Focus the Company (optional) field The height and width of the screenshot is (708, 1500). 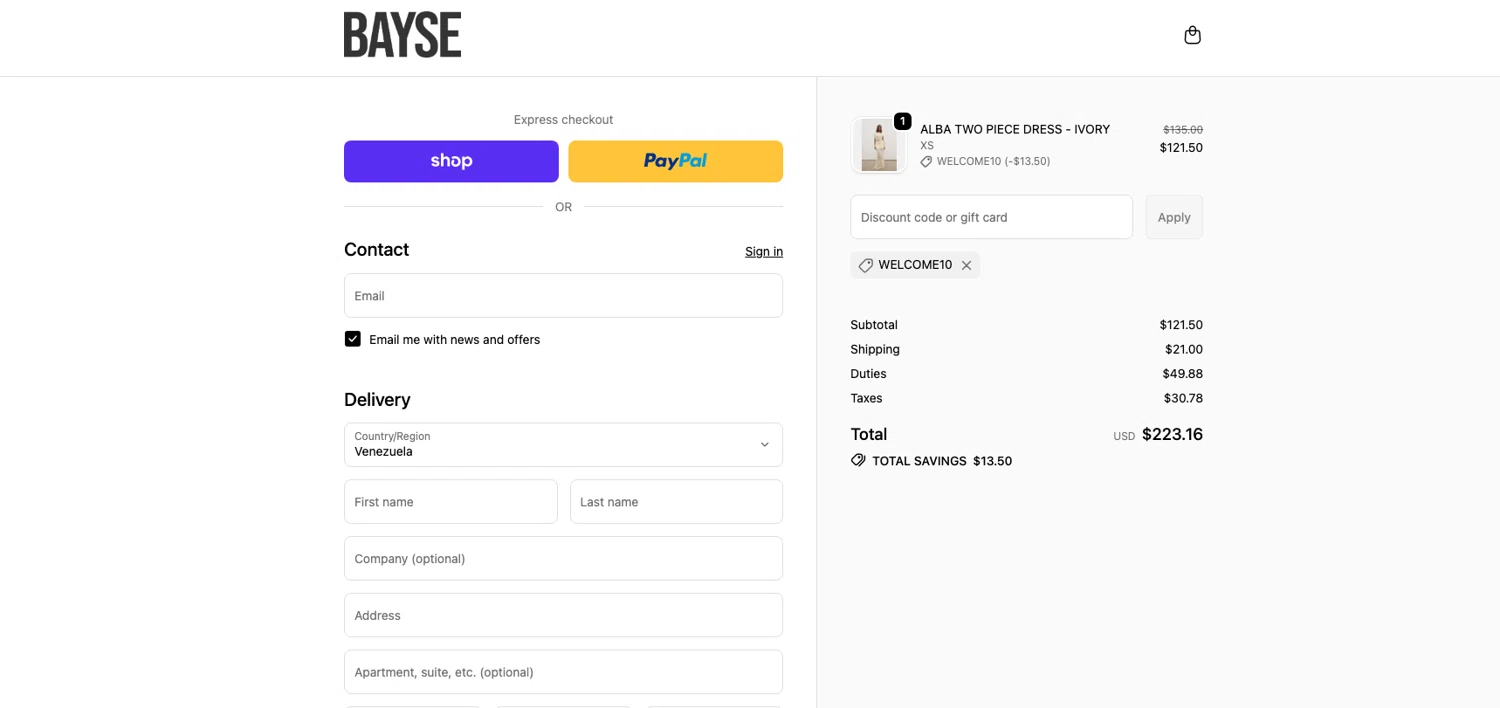point(563,558)
